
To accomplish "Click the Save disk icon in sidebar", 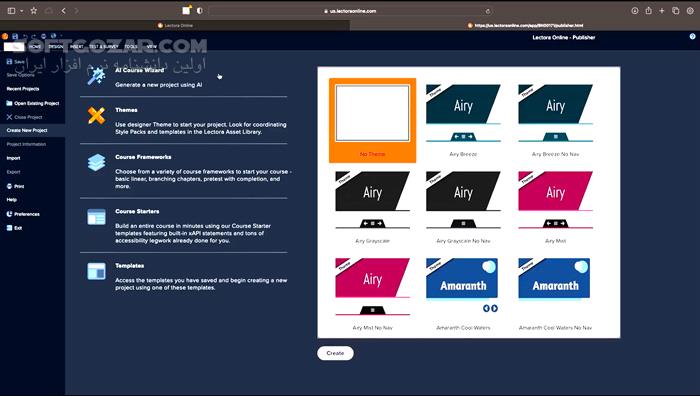I will [9, 62].
